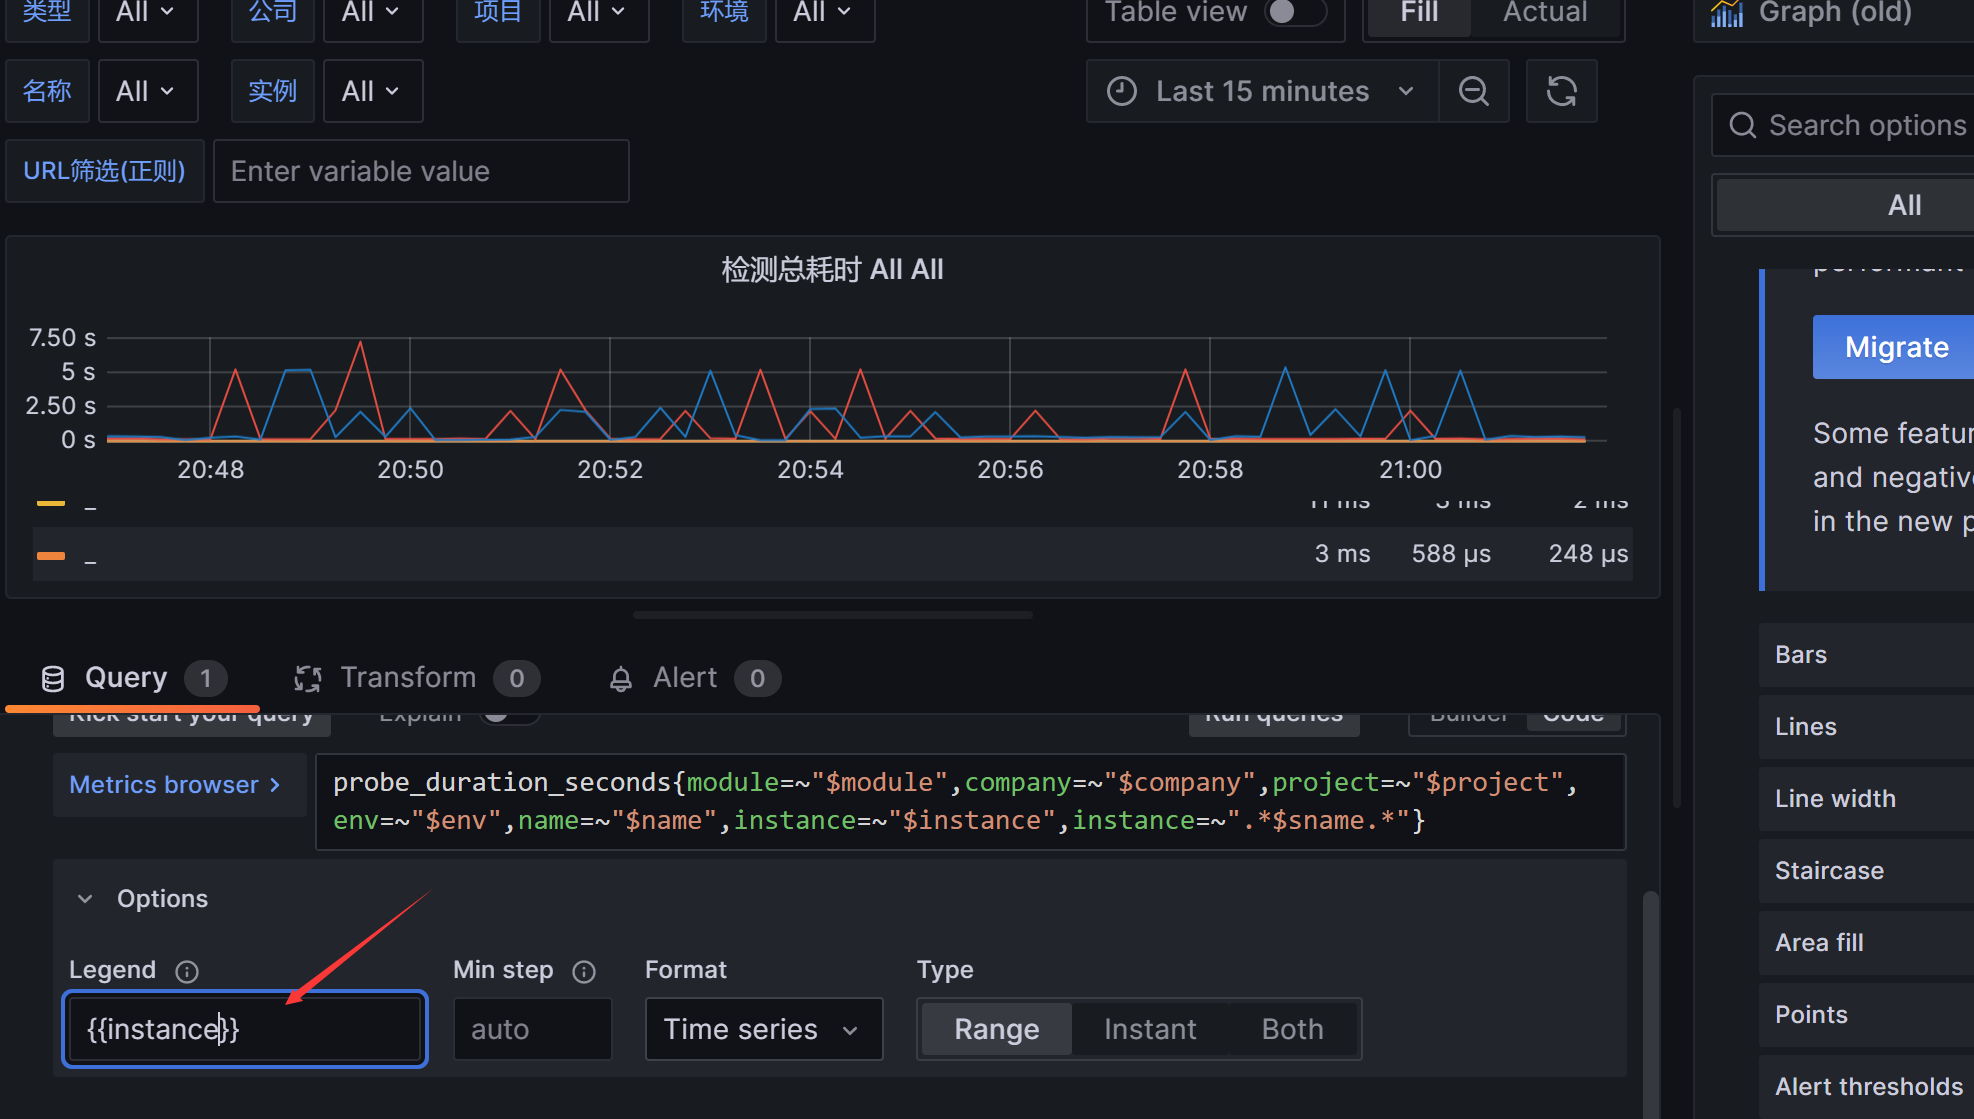Select Instant query type
Image resolution: width=1974 pixels, height=1119 pixels.
click(1150, 1029)
